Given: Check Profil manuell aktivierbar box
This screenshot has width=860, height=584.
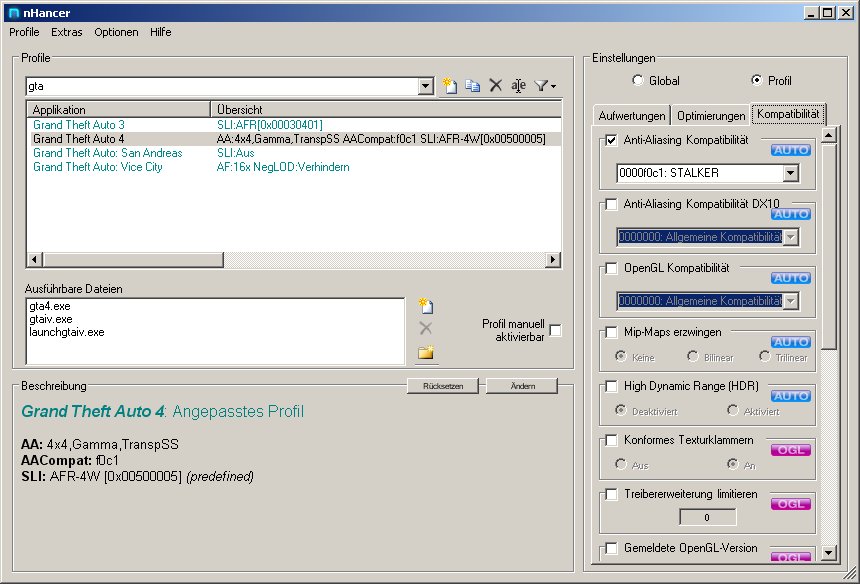Looking at the screenshot, I should pyautogui.click(x=556, y=331).
